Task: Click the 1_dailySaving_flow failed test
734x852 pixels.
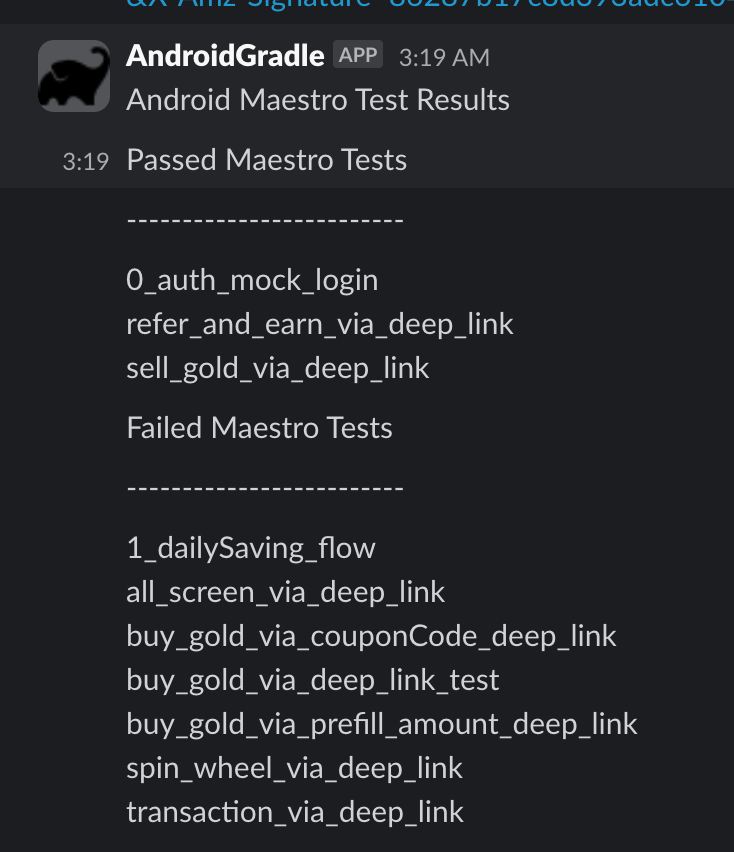Action: (250, 548)
